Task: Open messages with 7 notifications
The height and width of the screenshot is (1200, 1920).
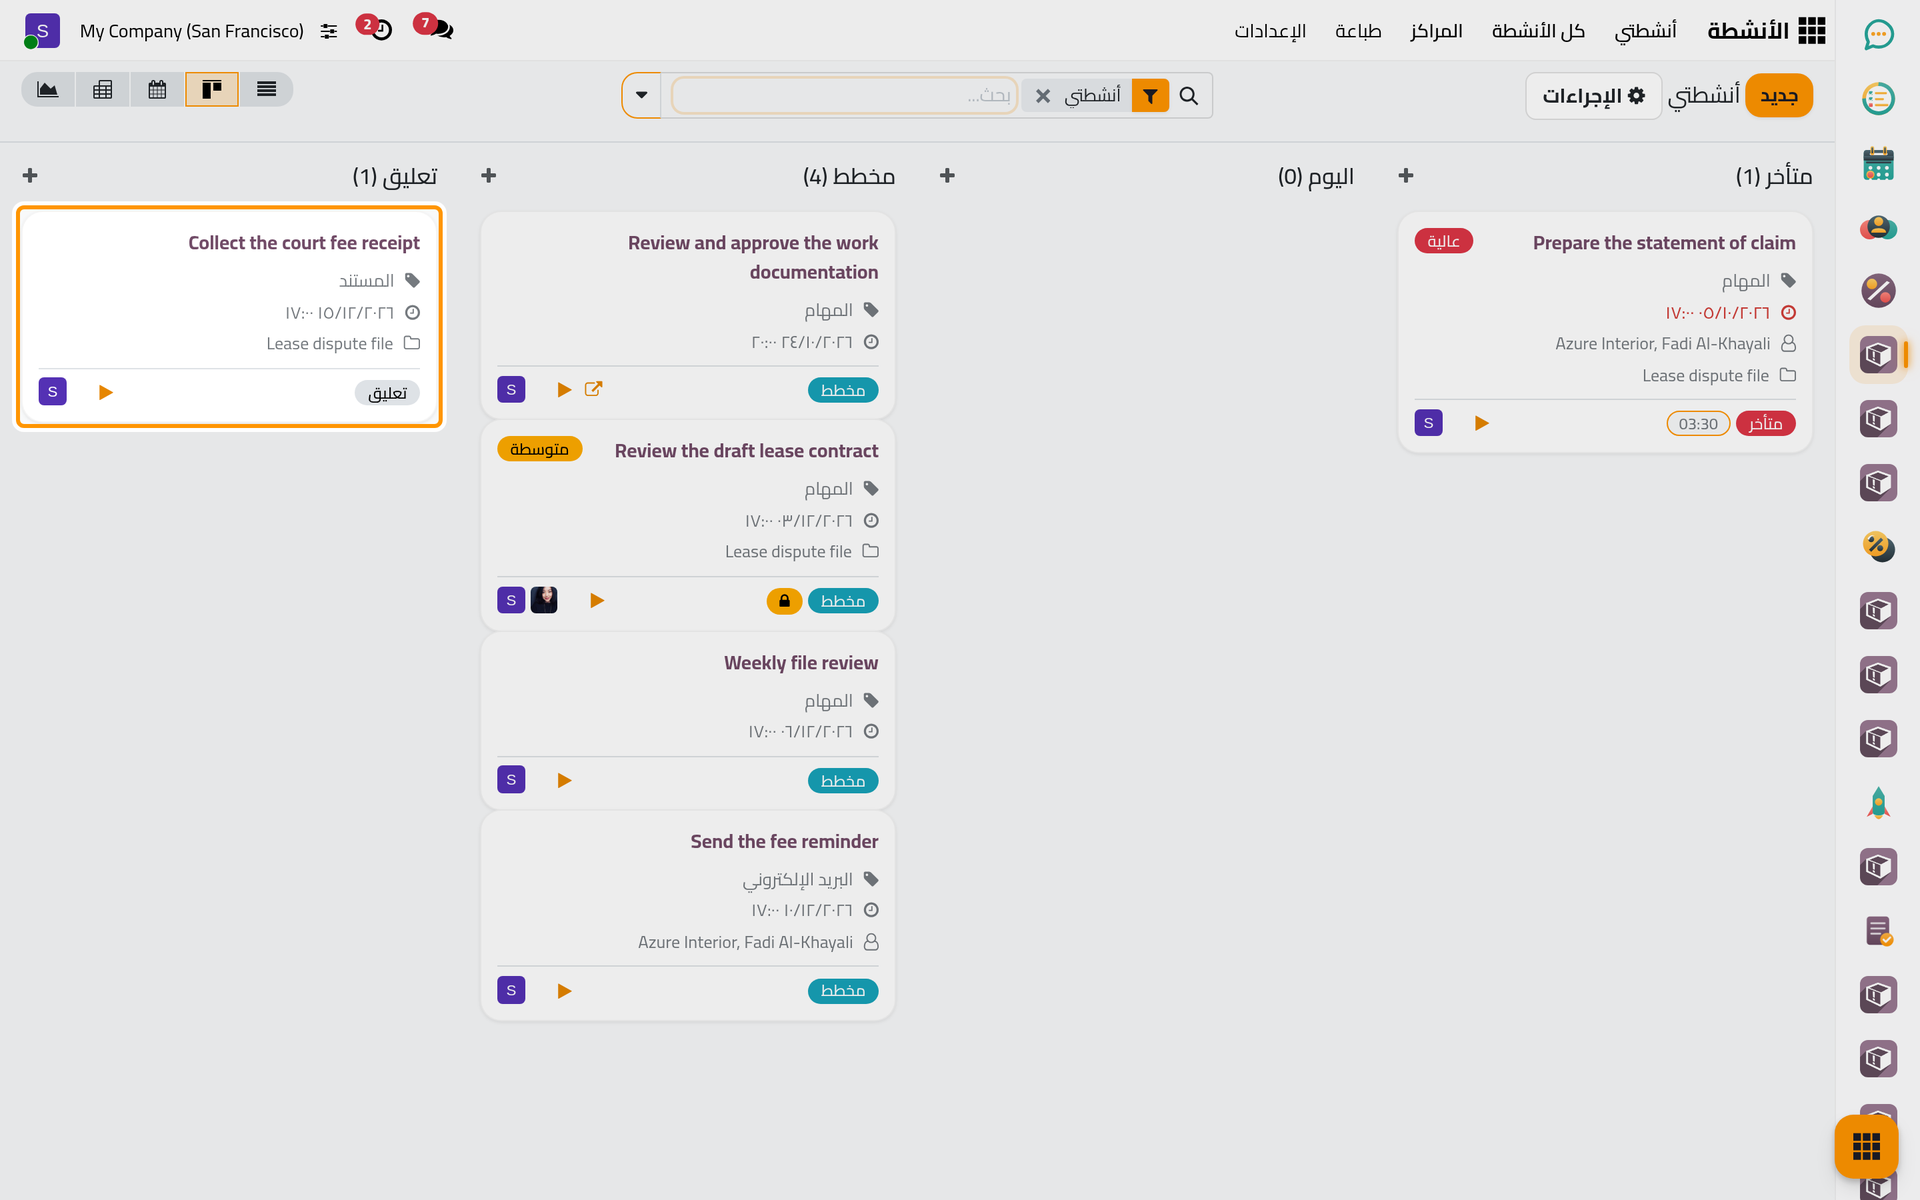Action: click(x=434, y=27)
